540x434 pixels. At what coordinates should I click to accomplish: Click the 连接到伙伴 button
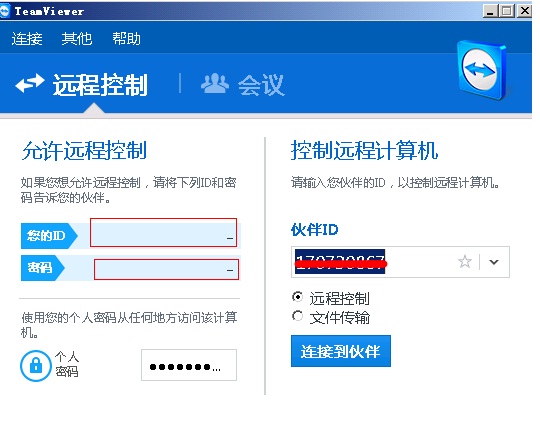341,351
